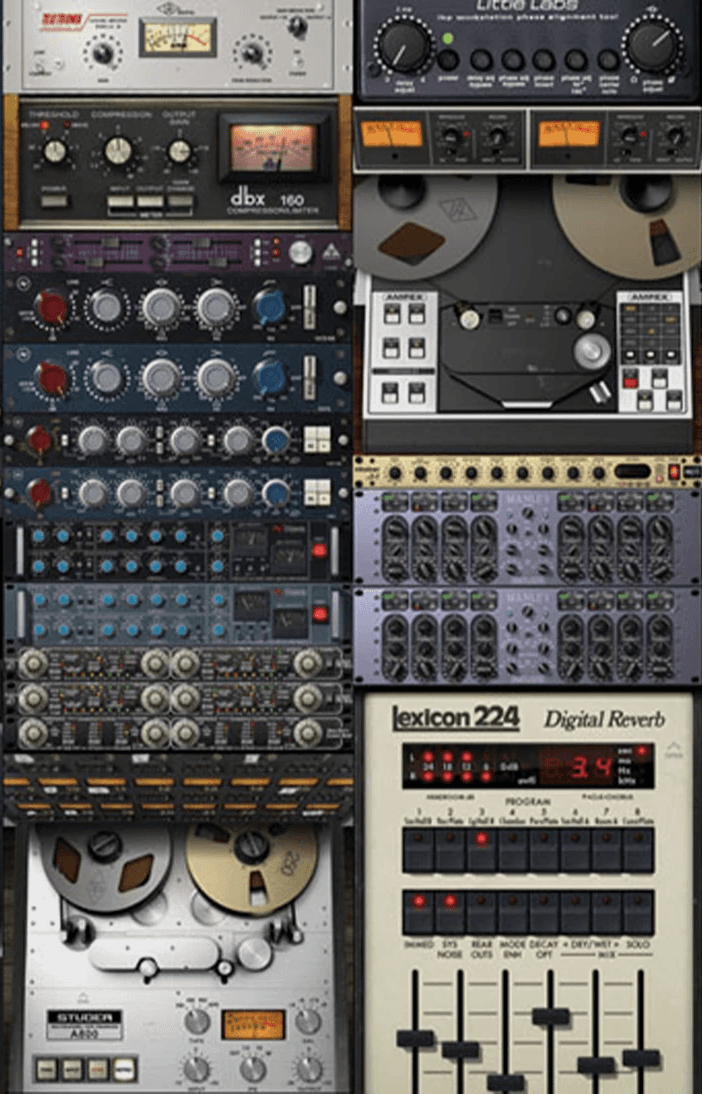Viewport: 702px width, 1094px height.
Task: Toggle the Lexicon 224 Solo button
Action: tap(638, 913)
